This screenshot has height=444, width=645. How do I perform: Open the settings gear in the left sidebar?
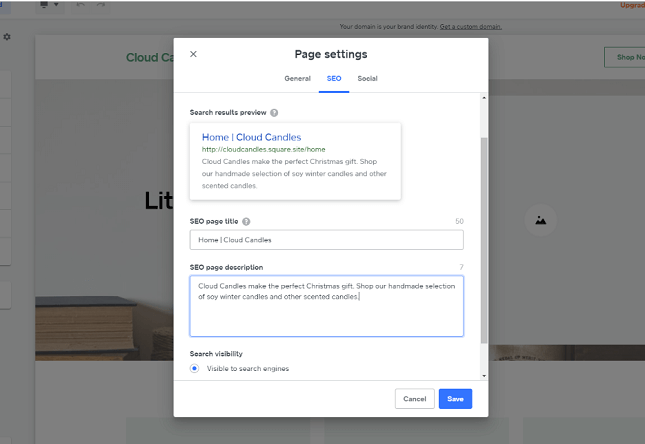pos(7,37)
